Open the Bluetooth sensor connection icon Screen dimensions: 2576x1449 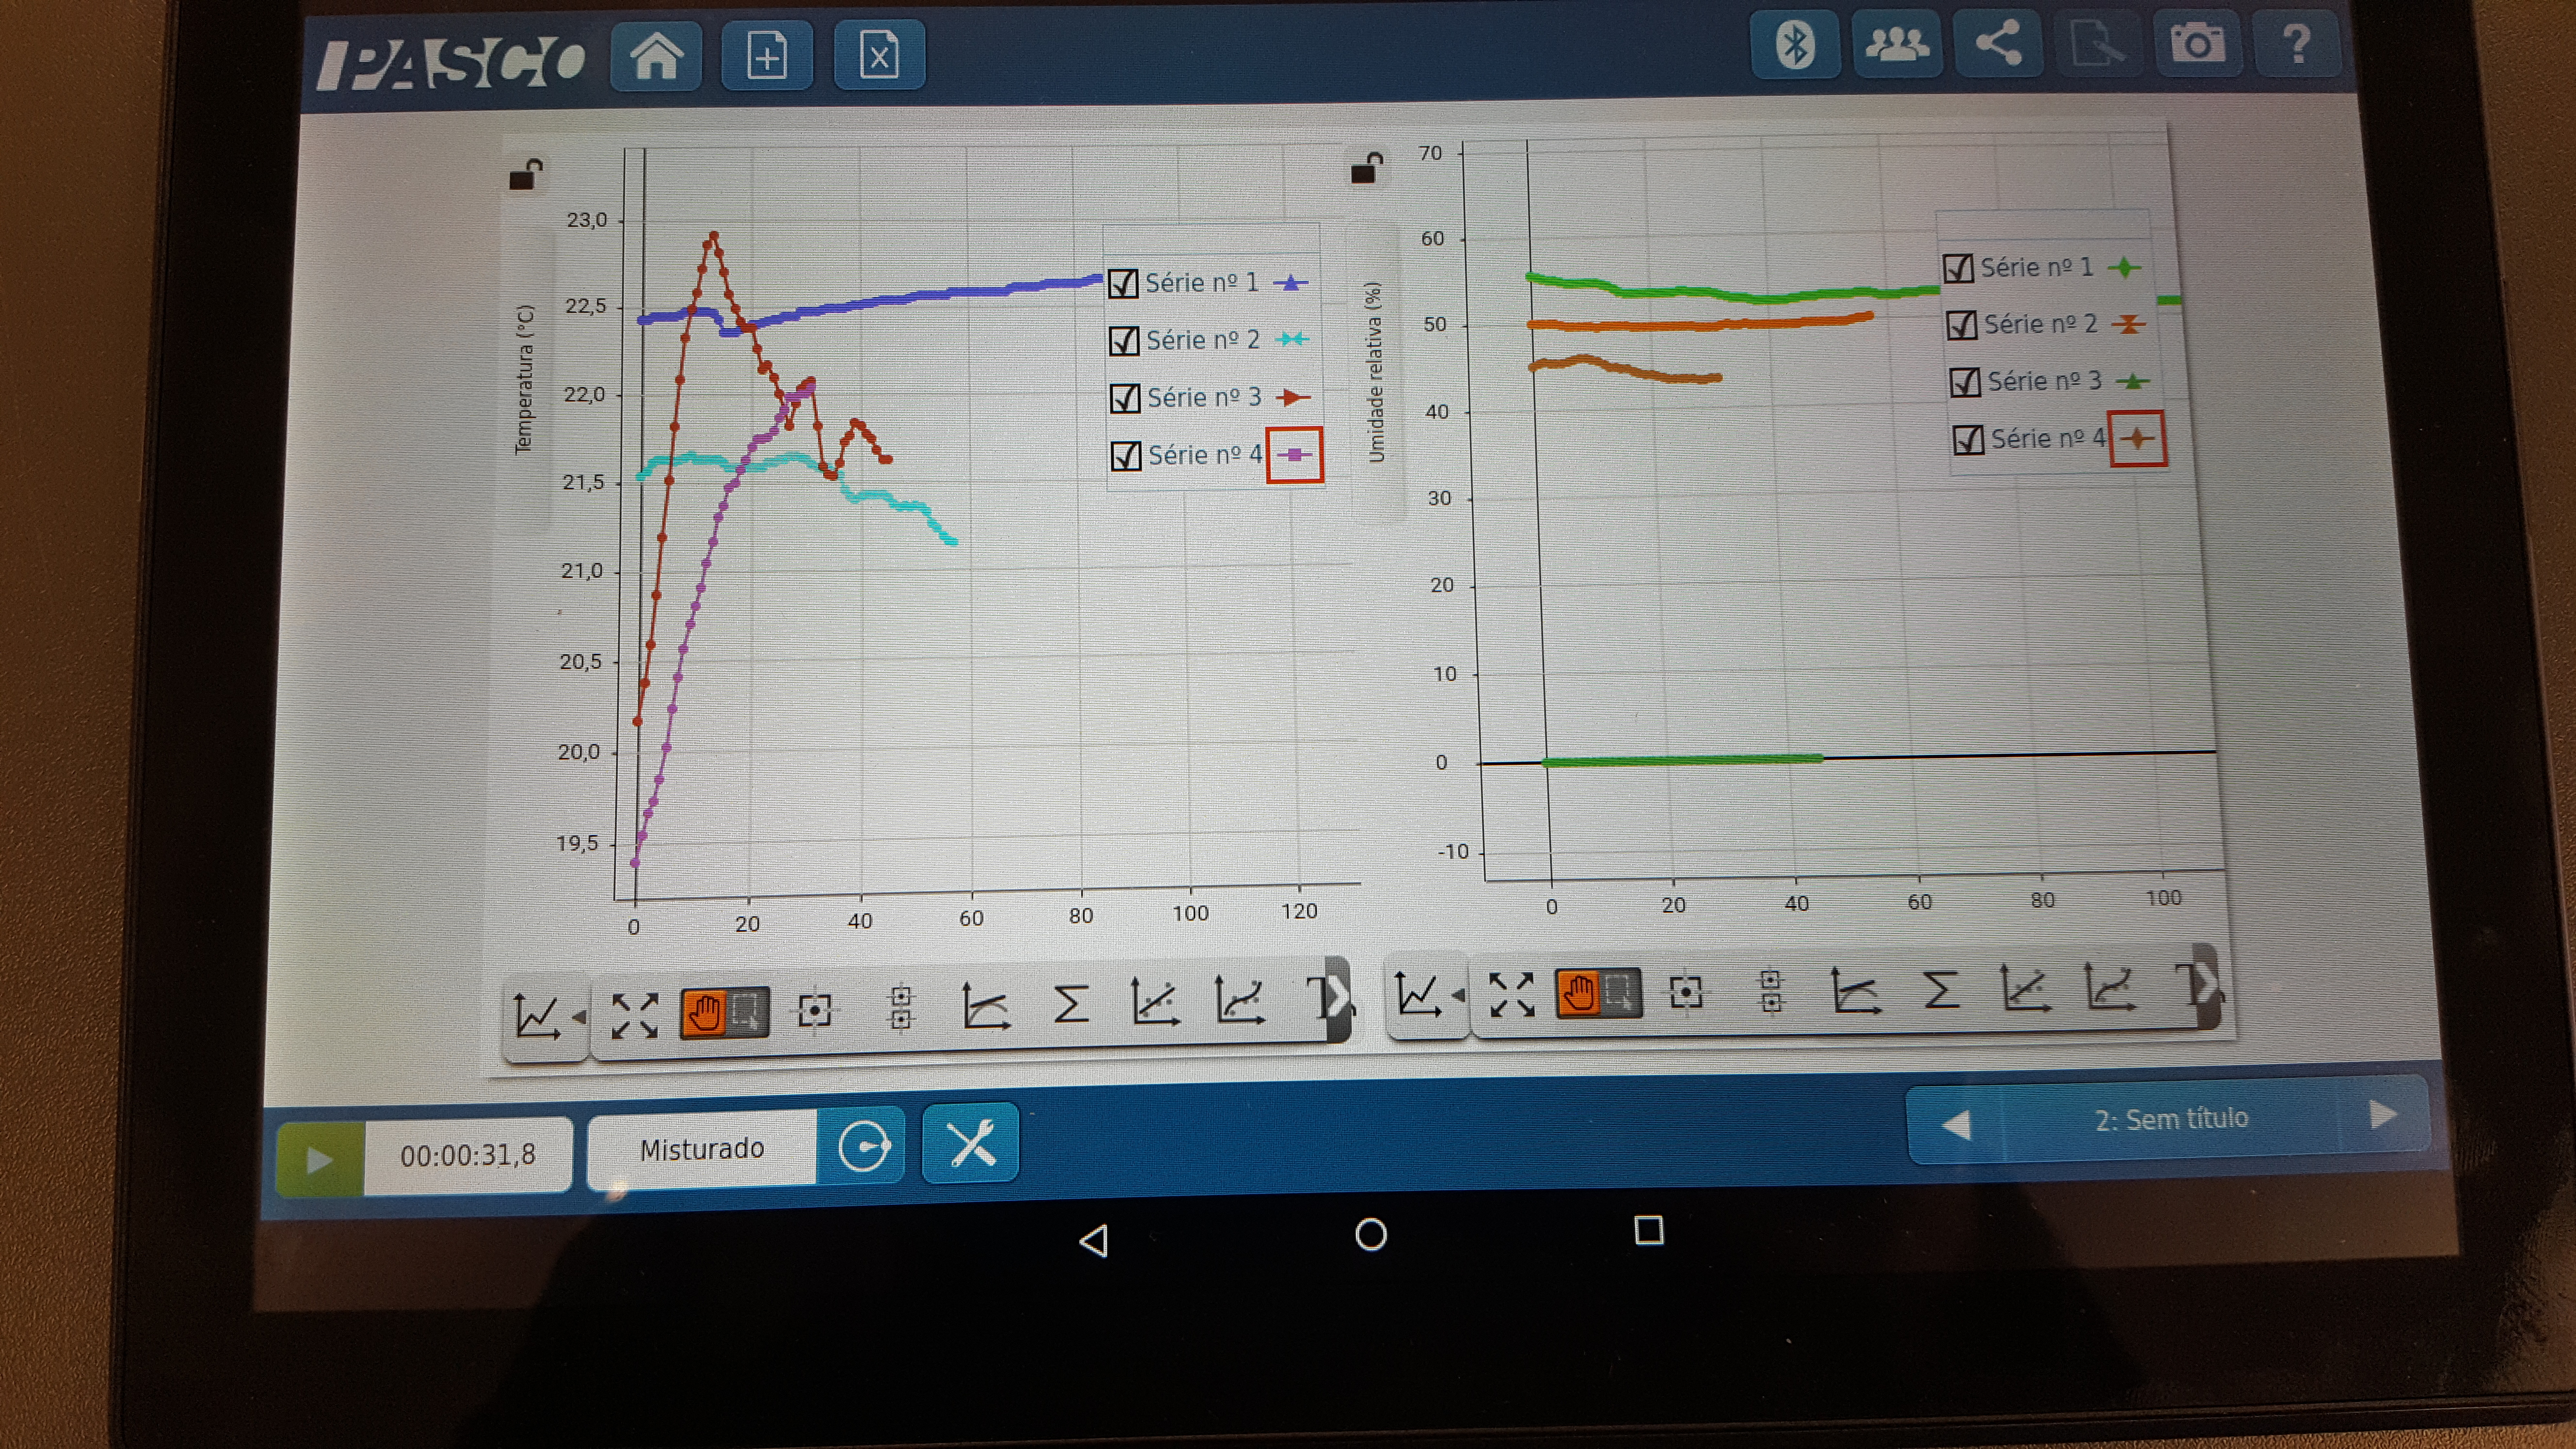click(1794, 45)
